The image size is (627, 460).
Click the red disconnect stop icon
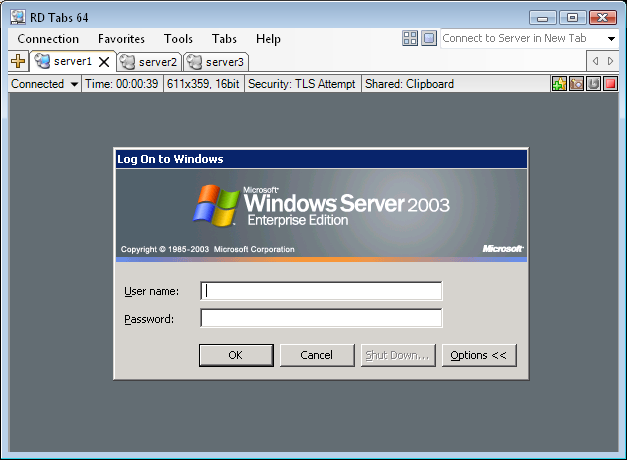point(610,84)
